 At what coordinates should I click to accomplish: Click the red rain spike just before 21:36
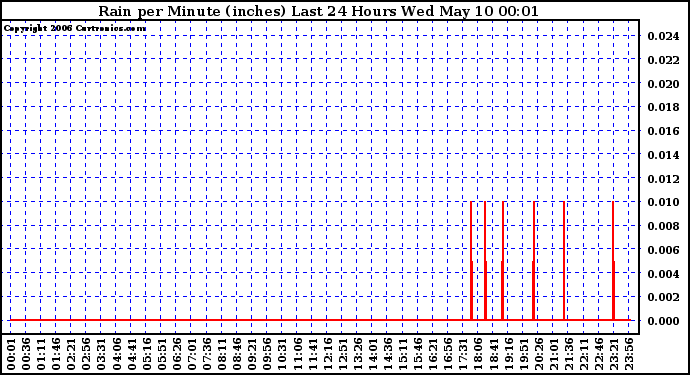point(564,261)
